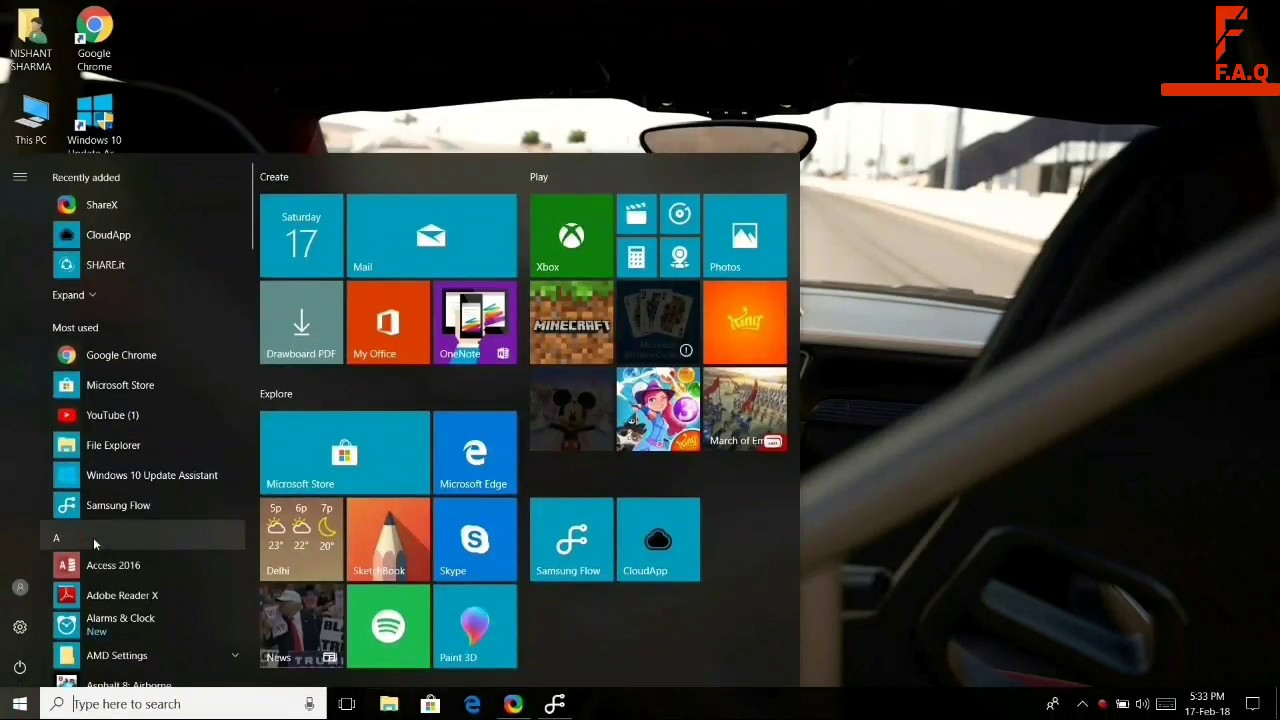The image size is (1280, 720).
Task: Show hidden system tray icons
Action: pyautogui.click(x=1082, y=704)
